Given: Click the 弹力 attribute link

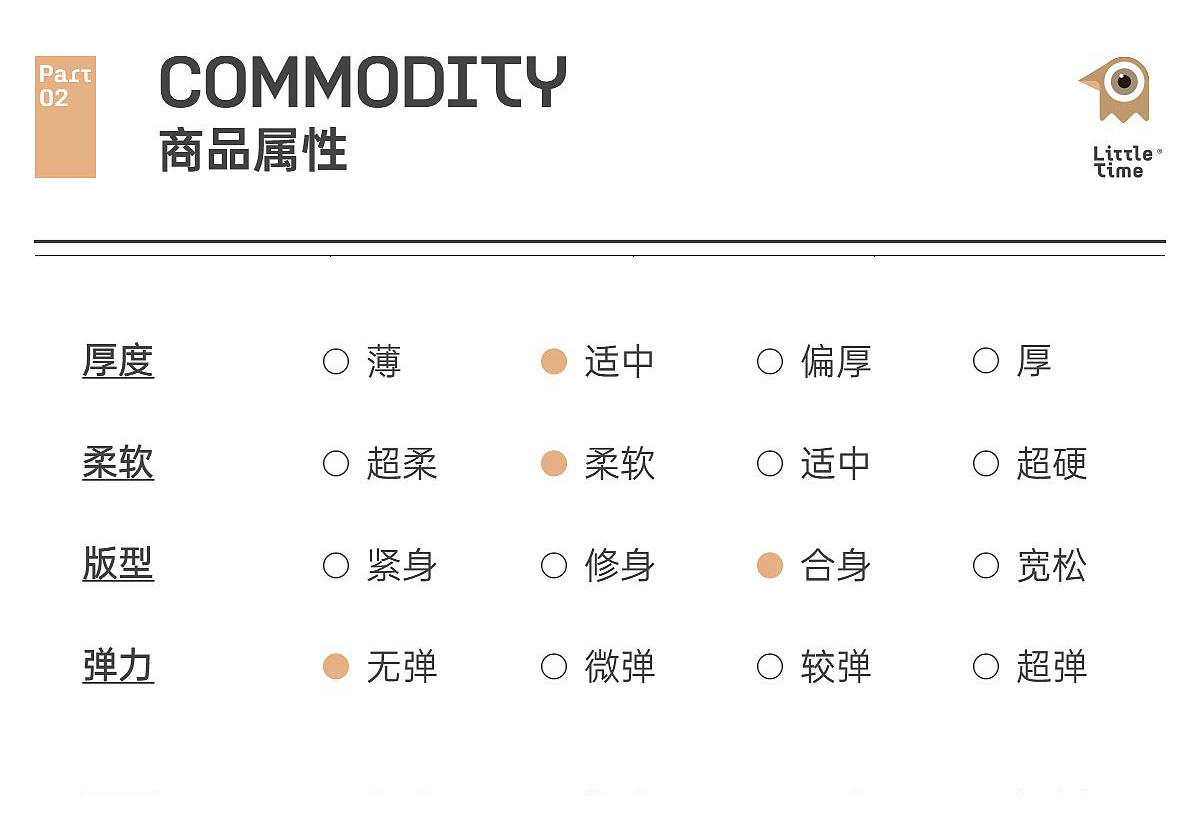Looking at the screenshot, I should pyautogui.click(x=118, y=666).
